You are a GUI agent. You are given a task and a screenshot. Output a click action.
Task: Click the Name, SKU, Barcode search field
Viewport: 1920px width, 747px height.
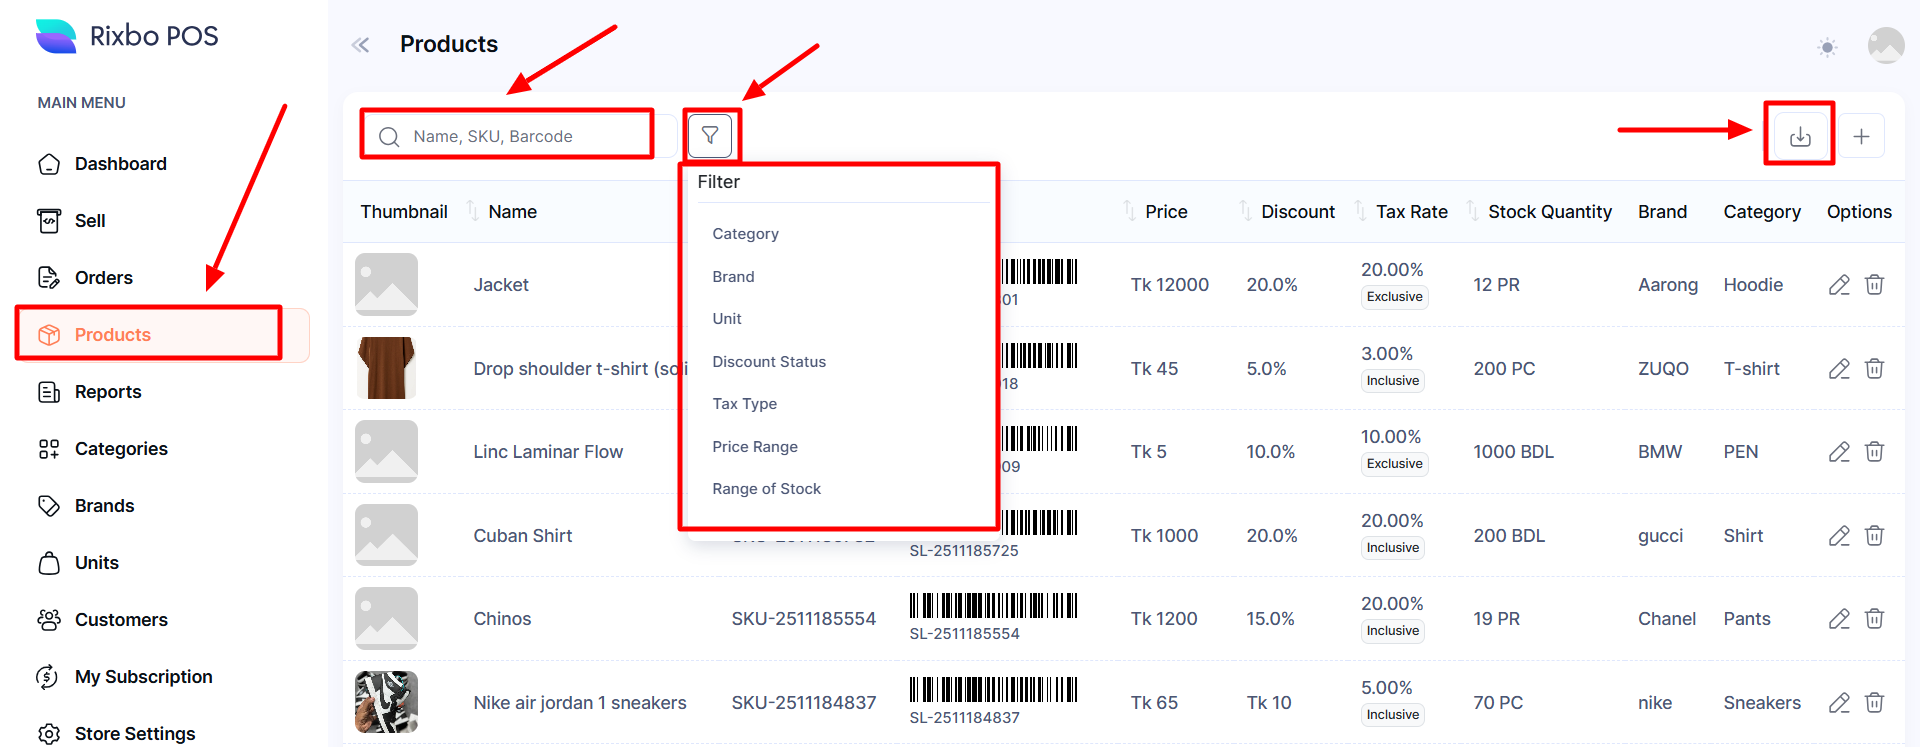tap(520, 136)
